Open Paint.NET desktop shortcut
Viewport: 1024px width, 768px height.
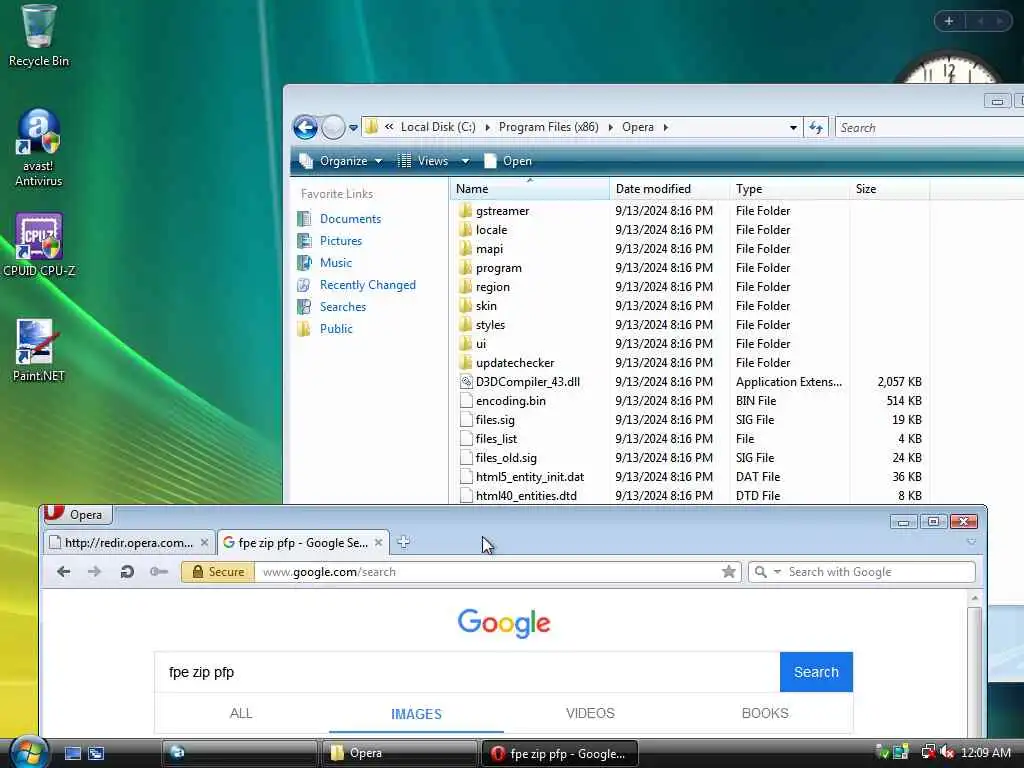(x=38, y=351)
